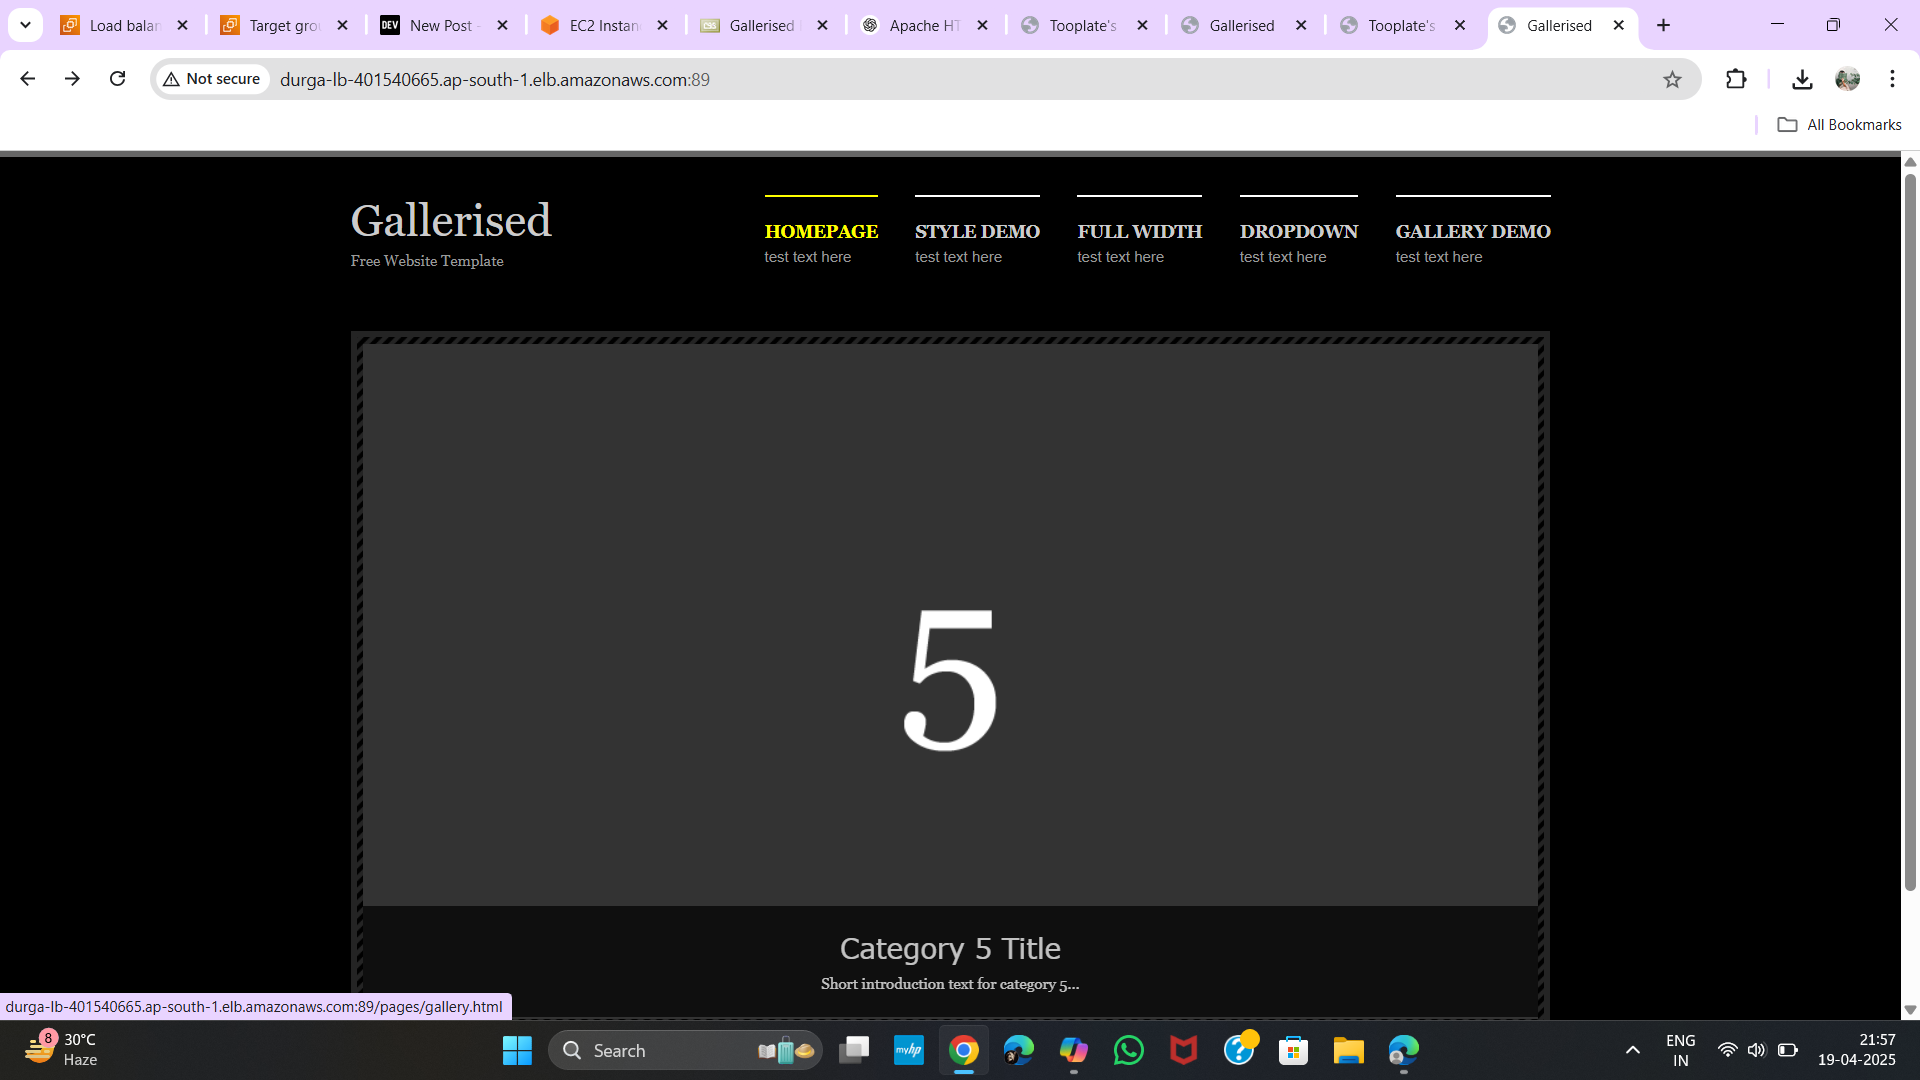Open the Chrome Downloads icon
This screenshot has height=1080, width=1920.
1802,79
